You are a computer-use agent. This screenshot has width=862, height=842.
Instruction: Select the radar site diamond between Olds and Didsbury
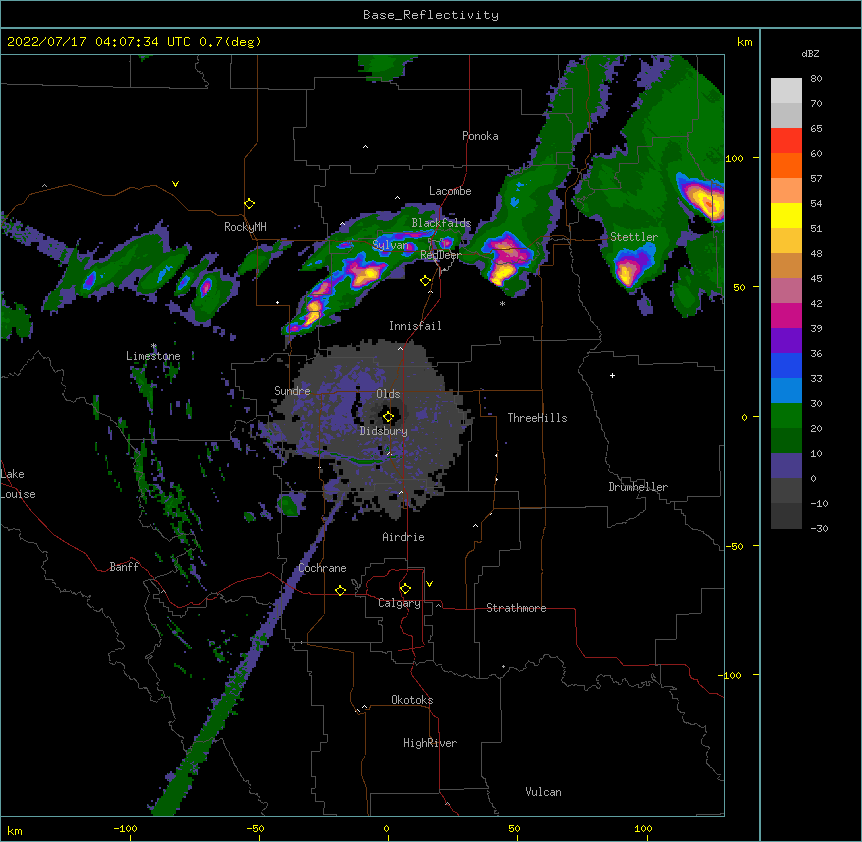(388, 417)
